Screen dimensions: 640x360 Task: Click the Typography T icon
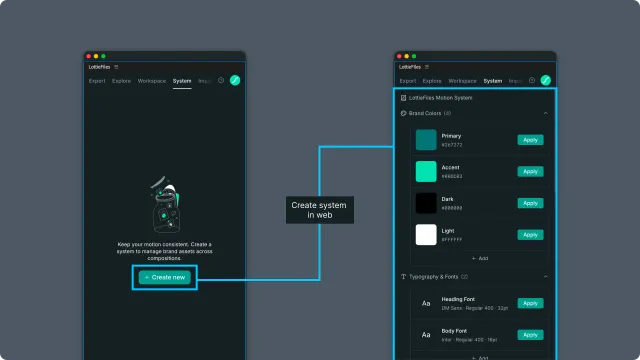click(403, 277)
